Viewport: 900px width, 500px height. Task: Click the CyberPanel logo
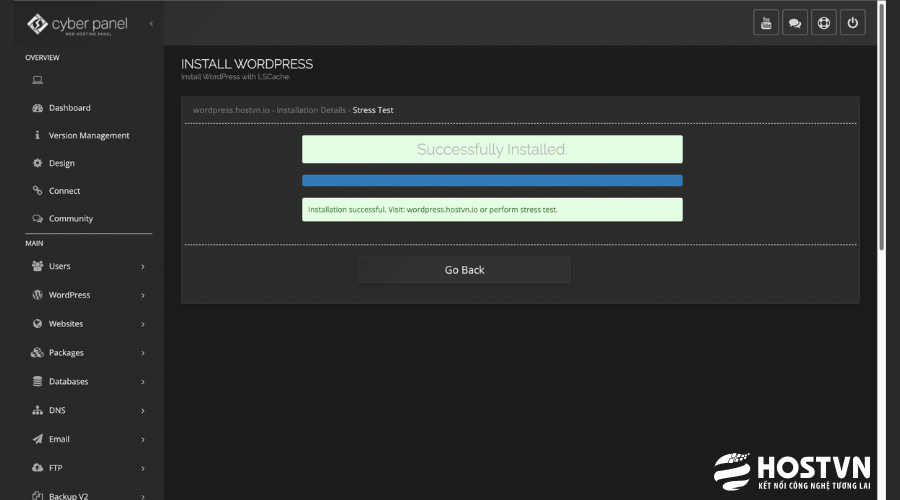pyautogui.click(x=77, y=24)
